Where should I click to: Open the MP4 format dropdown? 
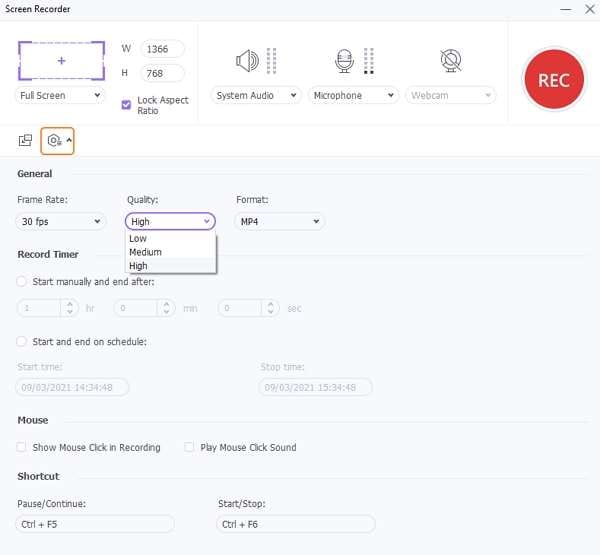tap(280, 222)
